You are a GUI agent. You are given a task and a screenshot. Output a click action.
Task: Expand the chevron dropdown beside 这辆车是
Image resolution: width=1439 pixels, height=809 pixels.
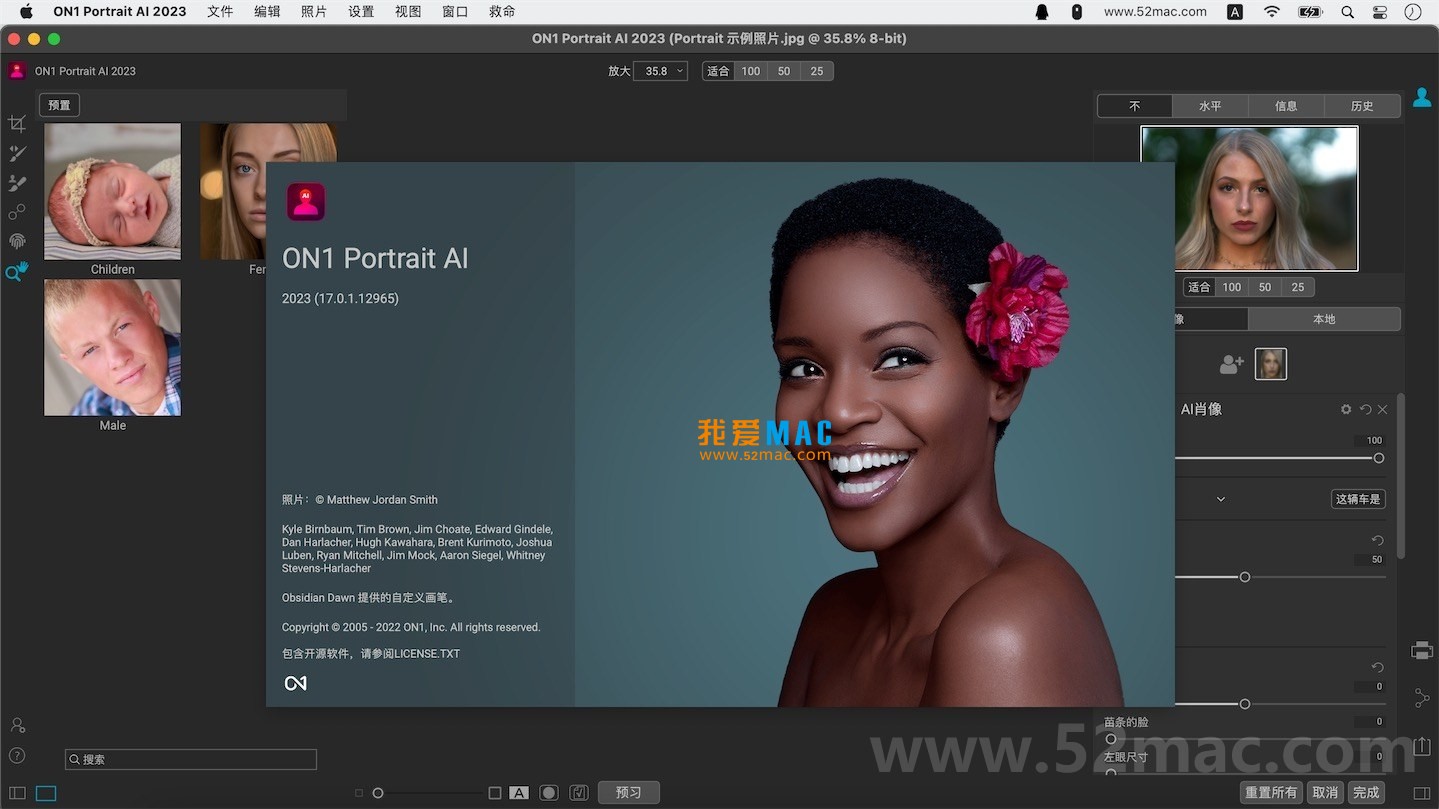click(1221, 499)
